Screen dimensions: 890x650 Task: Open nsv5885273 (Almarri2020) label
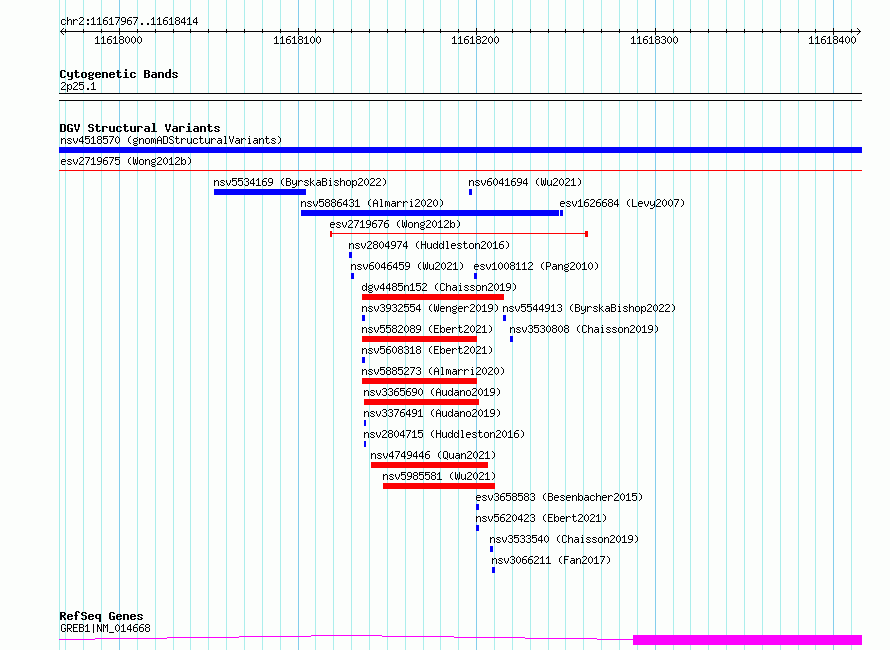tap(433, 371)
